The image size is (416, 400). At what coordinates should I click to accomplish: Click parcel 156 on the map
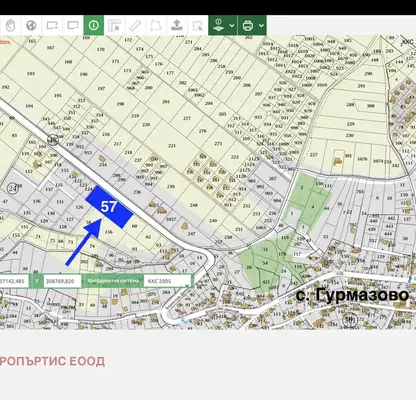tap(109, 232)
